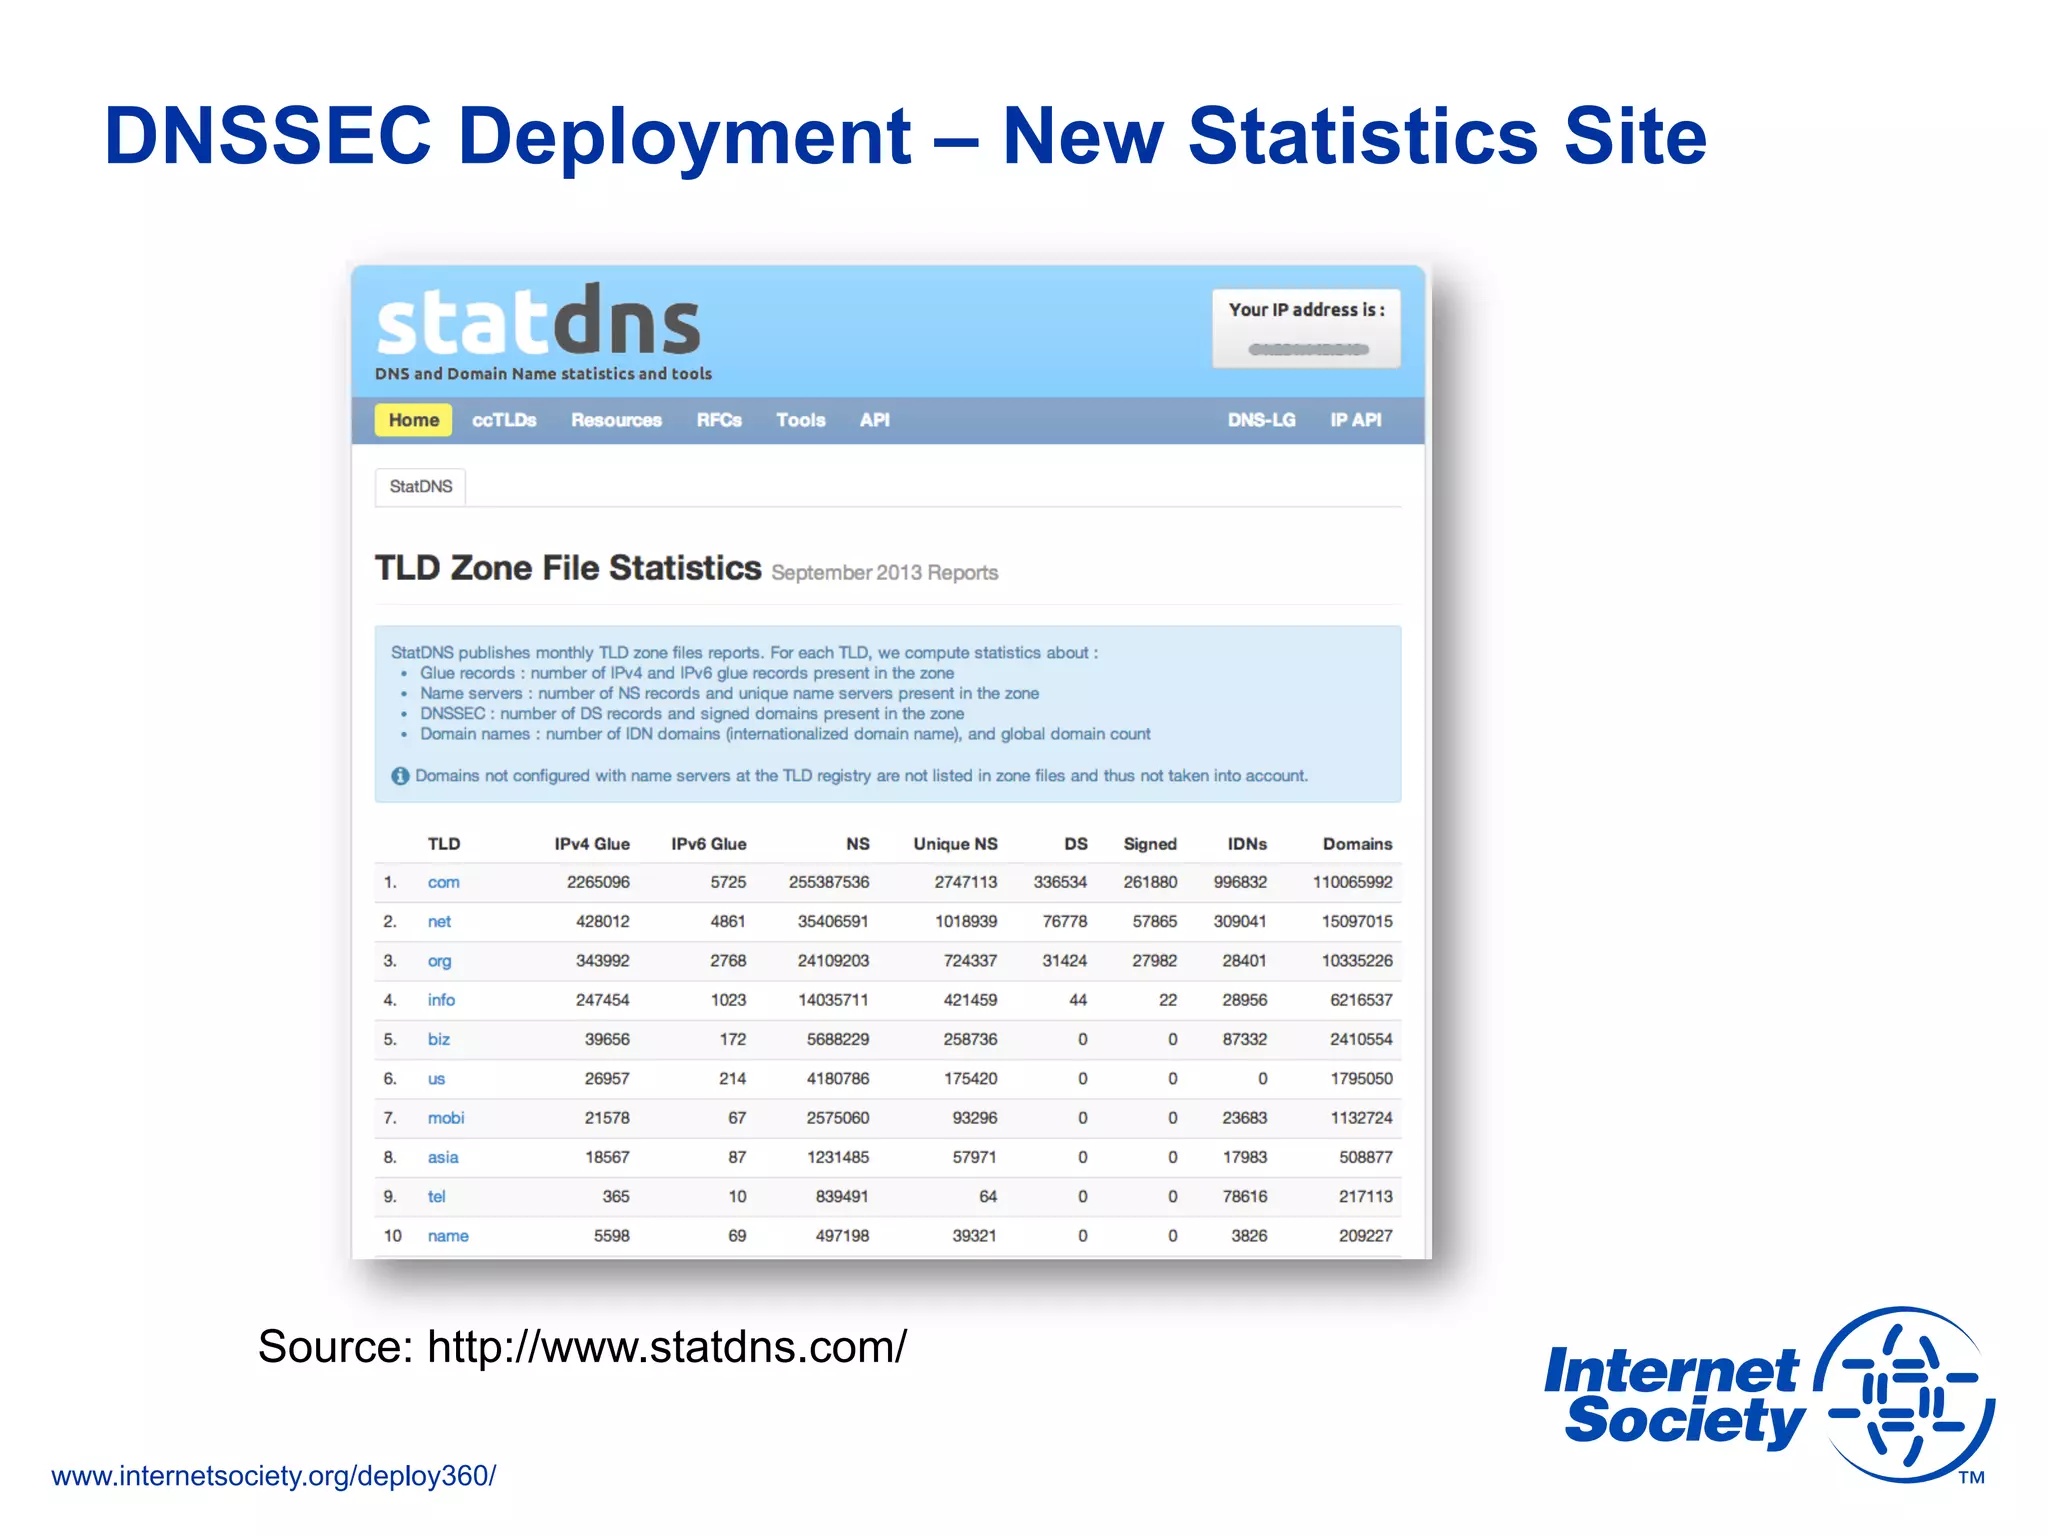2048x1536 pixels.
Task: Select biz IDNs value 87332
Action: (x=1244, y=1040)
